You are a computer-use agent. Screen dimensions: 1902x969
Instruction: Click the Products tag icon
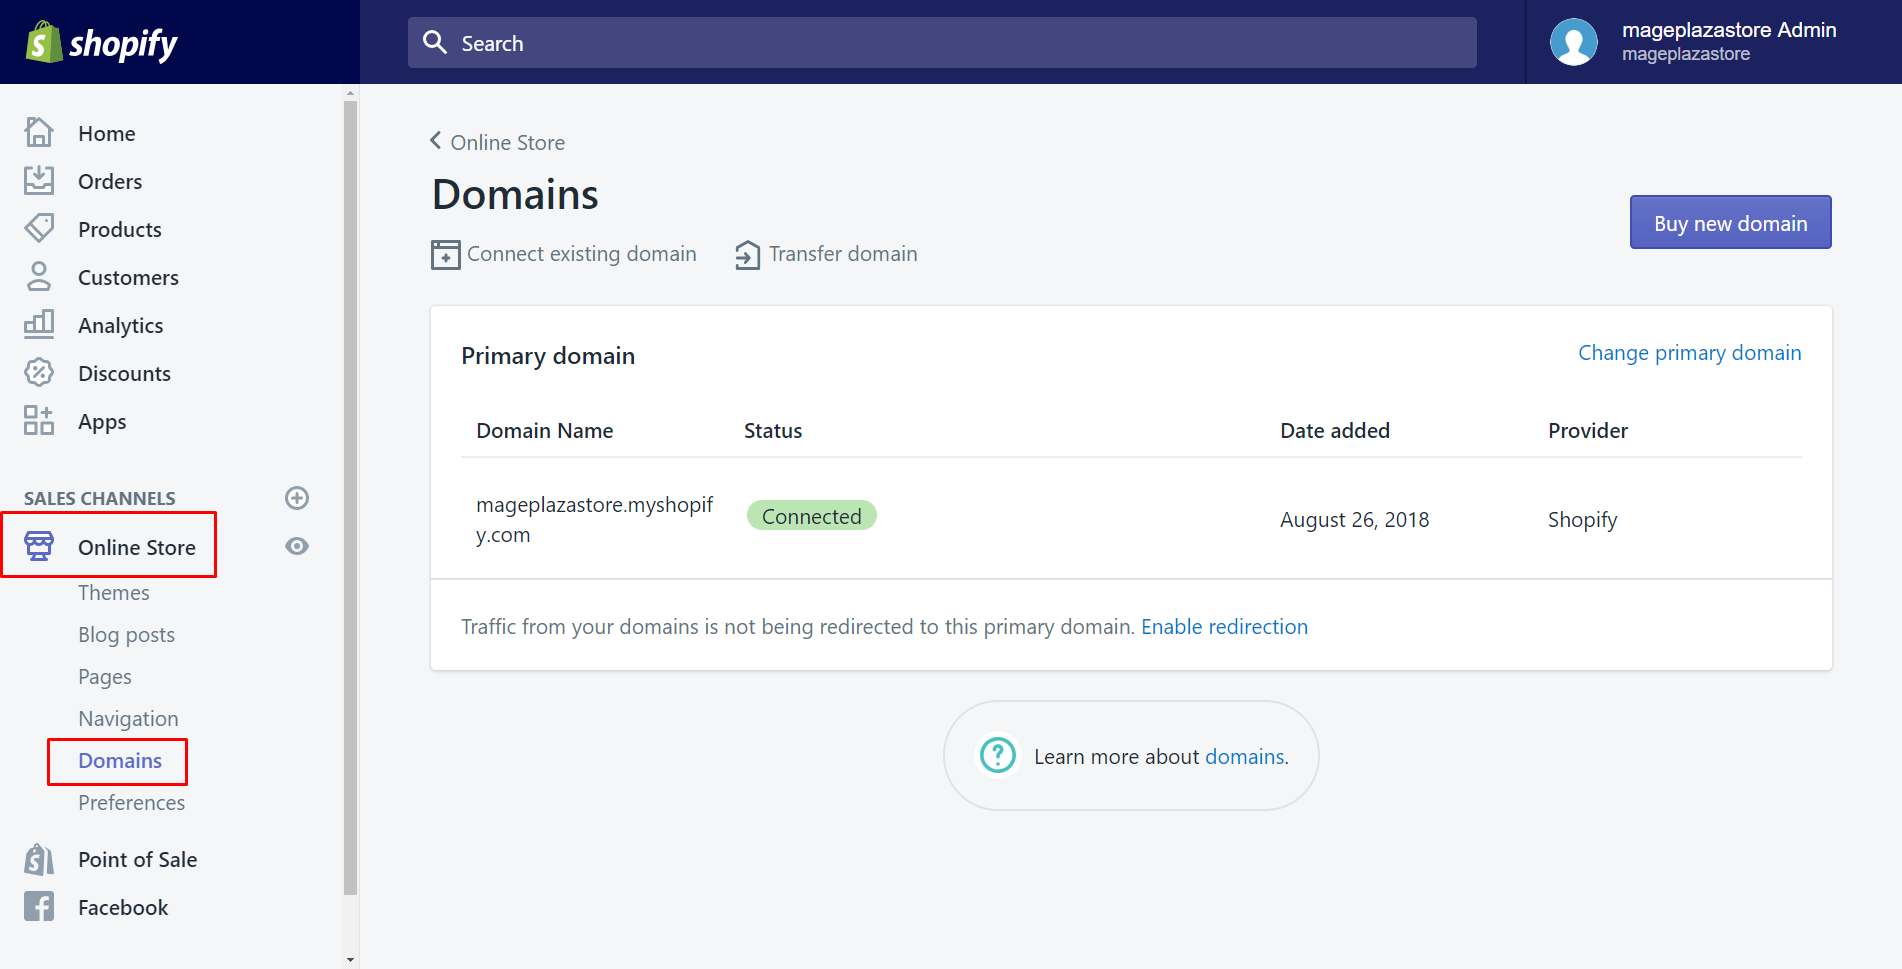coord(39,228)
